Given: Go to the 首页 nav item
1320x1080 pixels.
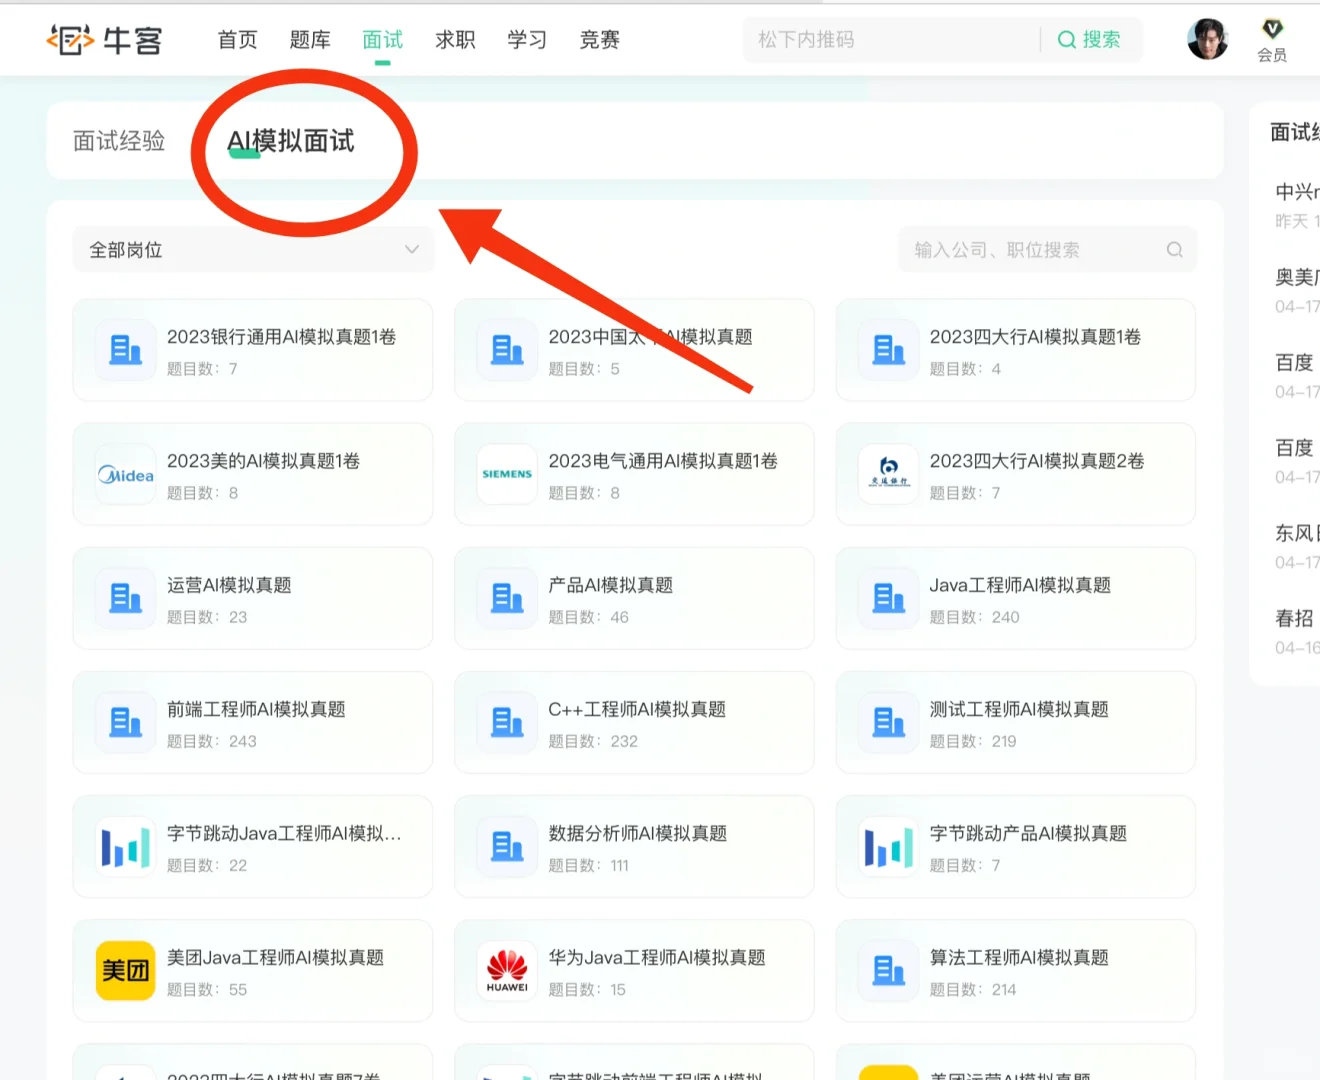Looking at the screenshot, I should pos(238,40).
